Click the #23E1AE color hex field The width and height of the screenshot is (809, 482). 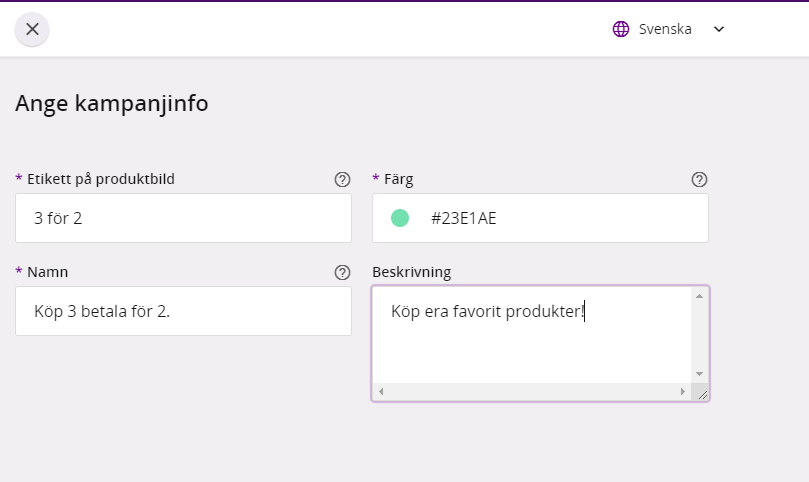point(540,218)
